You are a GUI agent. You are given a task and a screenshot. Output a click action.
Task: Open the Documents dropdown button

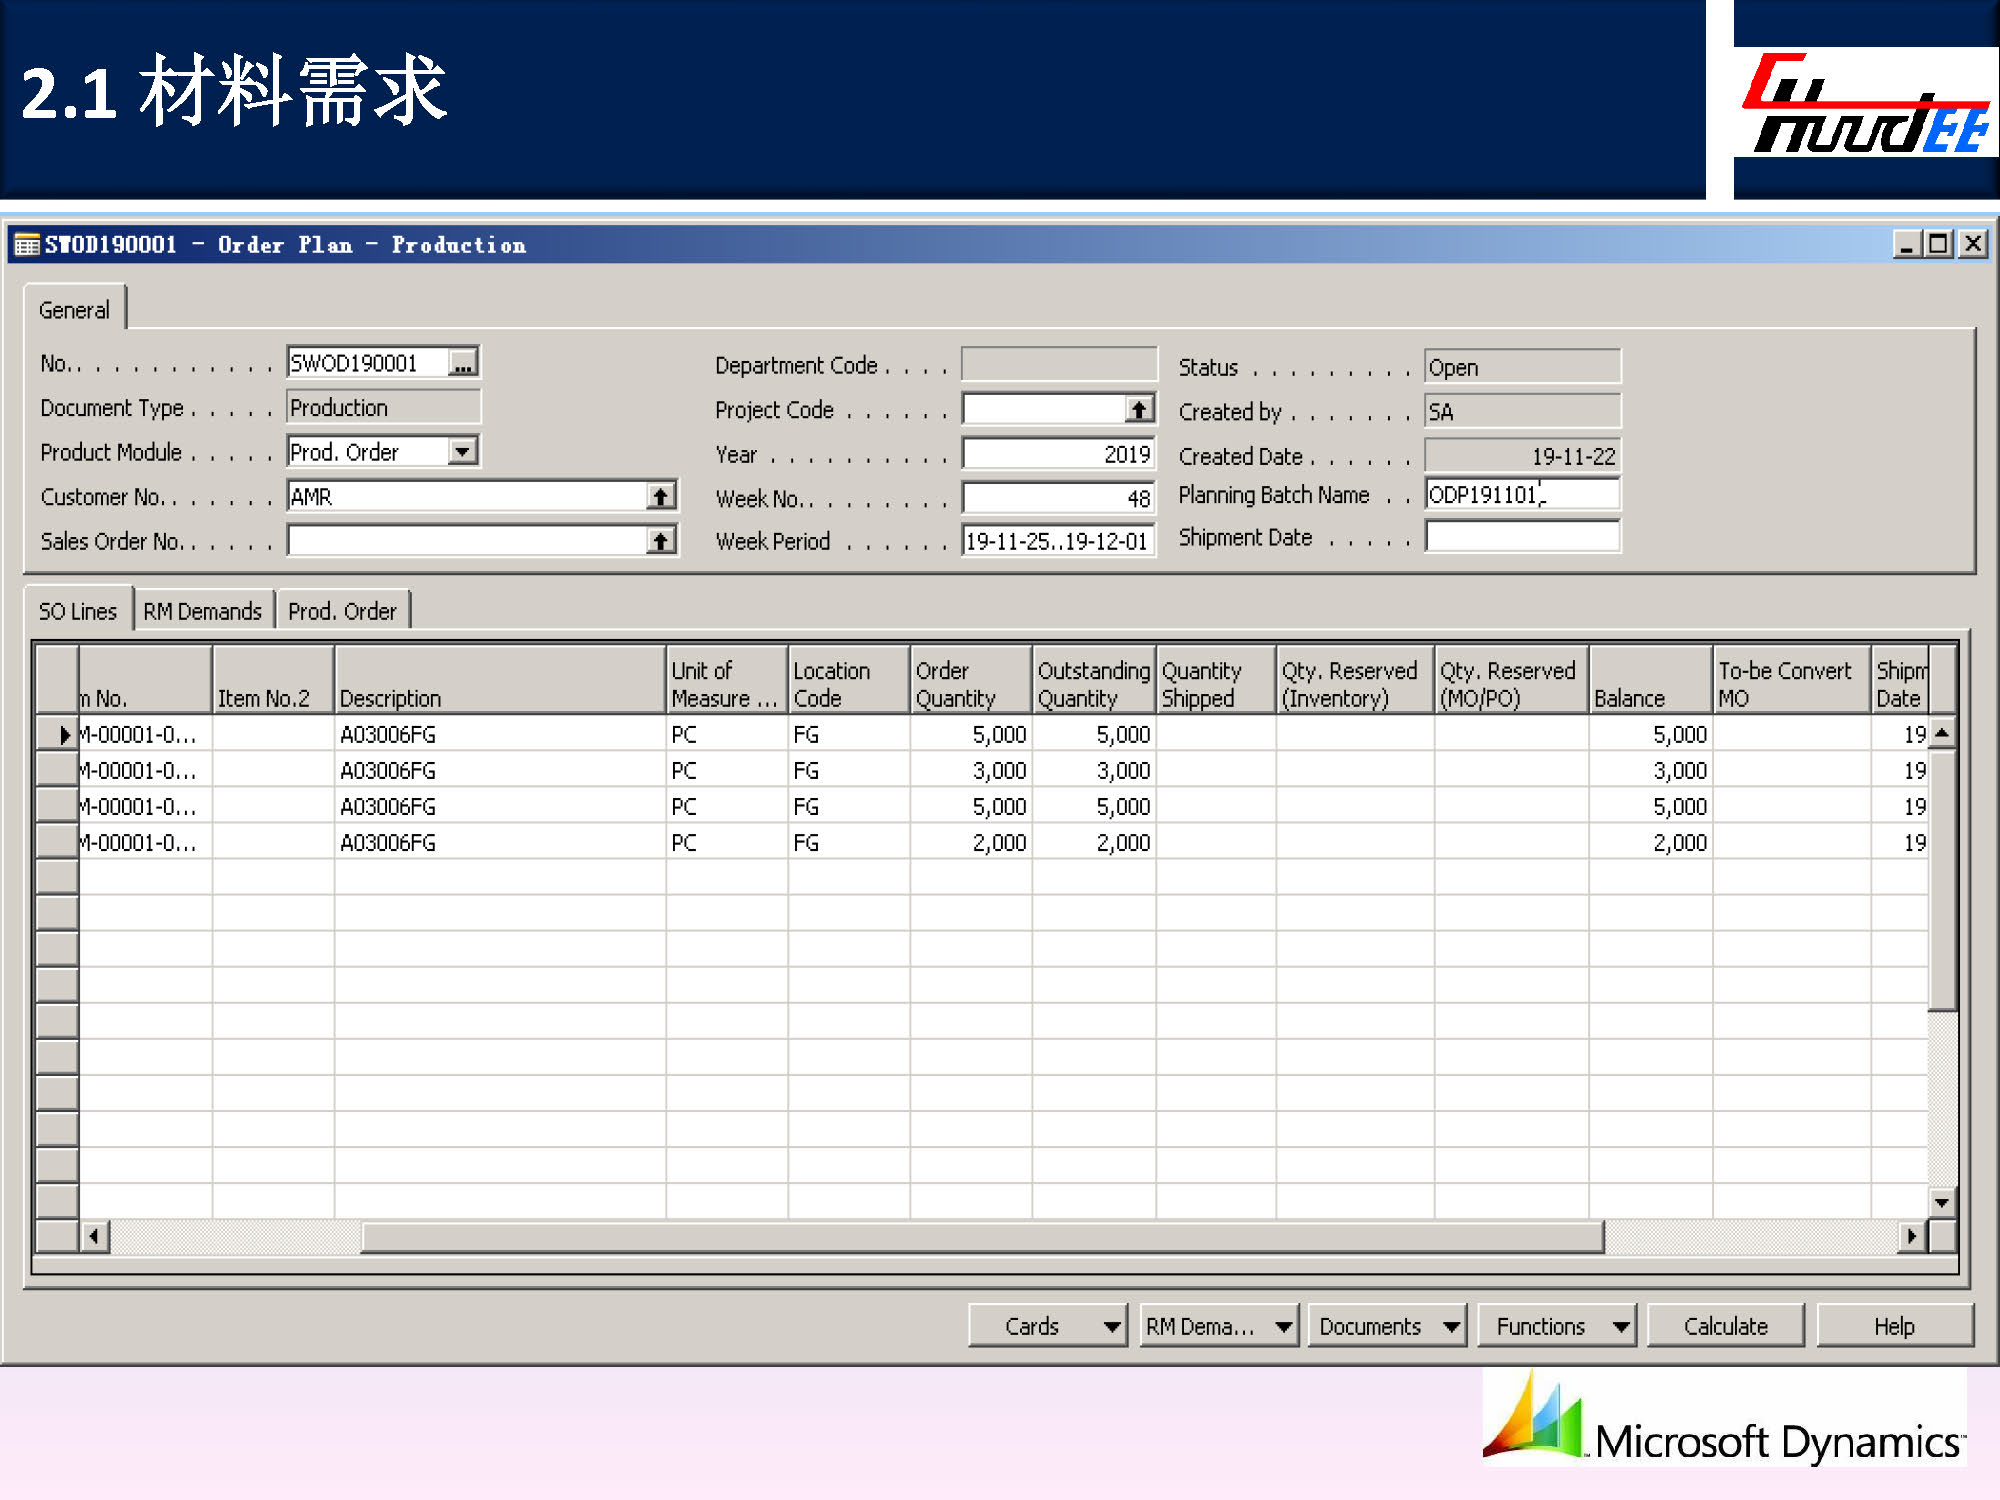coord(1387,1326)
